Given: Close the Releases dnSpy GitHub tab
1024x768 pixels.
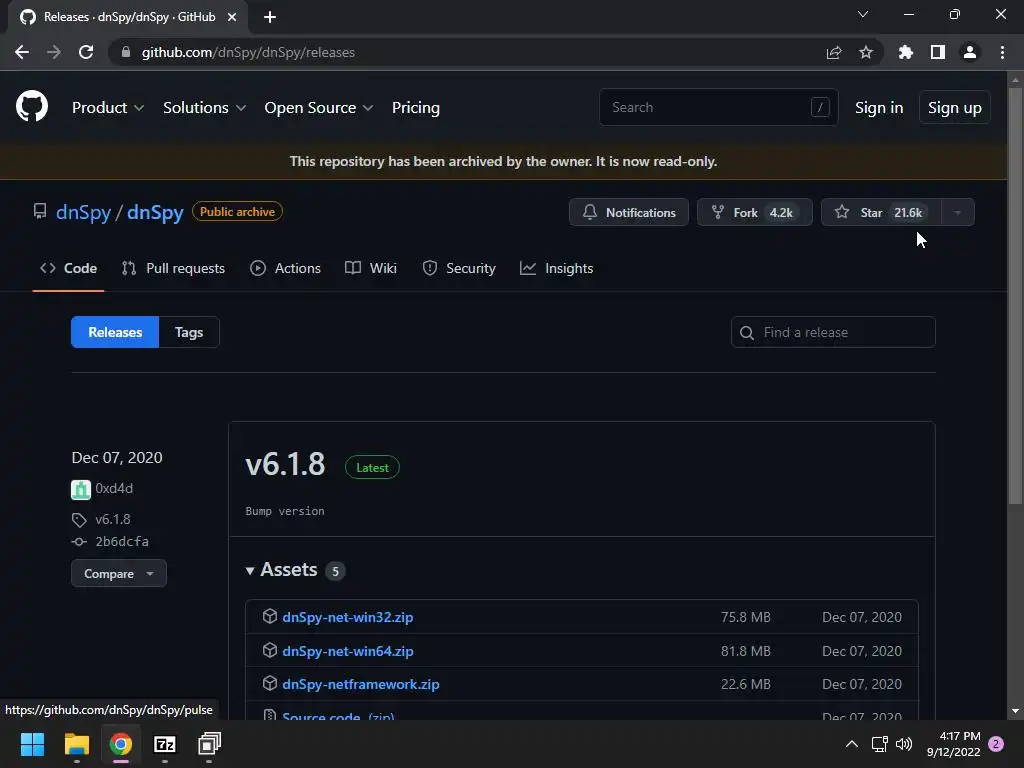Looking at the screenshot, I should [x=232, y=17].
